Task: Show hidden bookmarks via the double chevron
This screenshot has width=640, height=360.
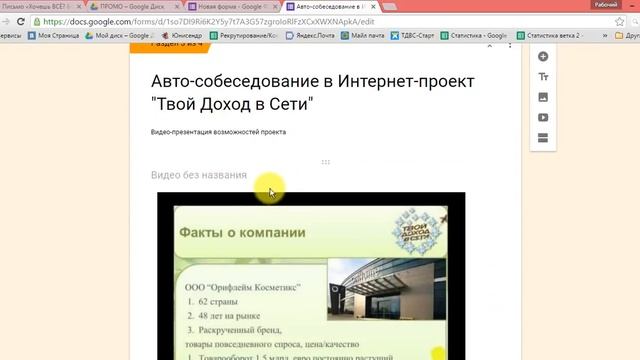Action: coord(604,36)
